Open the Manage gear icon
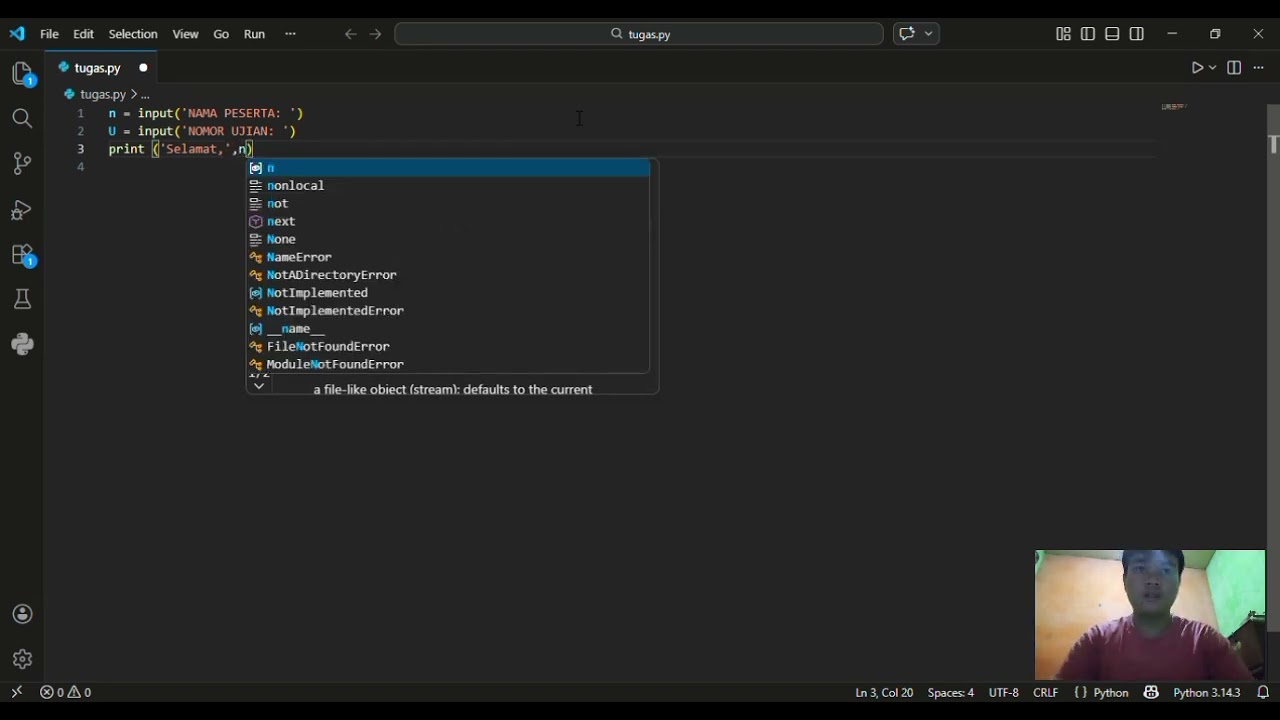Screen dimensions: 1280x720 click(22, 659)
